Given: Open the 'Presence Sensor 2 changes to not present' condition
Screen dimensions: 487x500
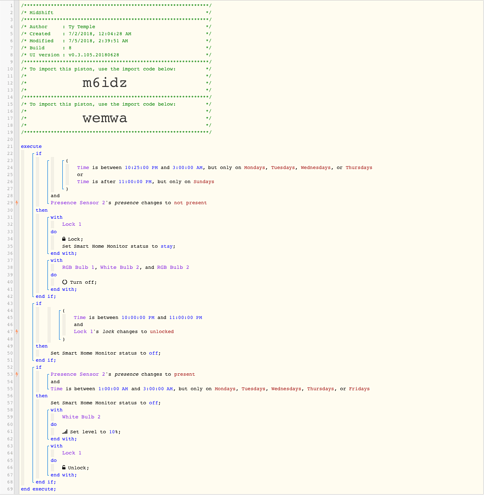Looking at the screenshot, I should [x=129, y=203].
